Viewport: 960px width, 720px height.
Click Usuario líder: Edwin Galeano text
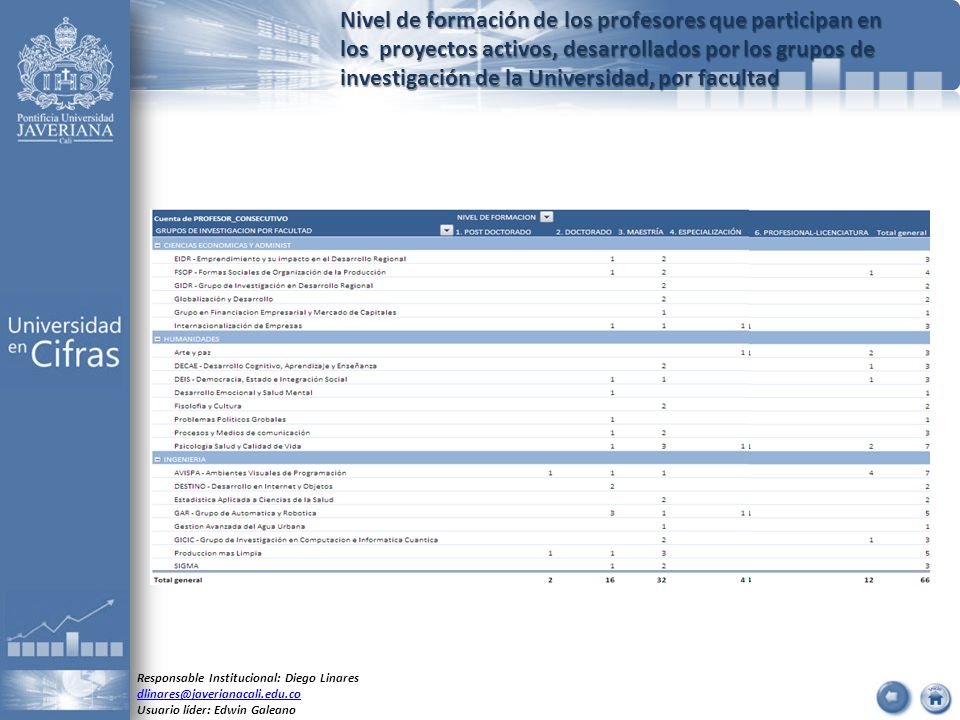(x=216, y=710)
